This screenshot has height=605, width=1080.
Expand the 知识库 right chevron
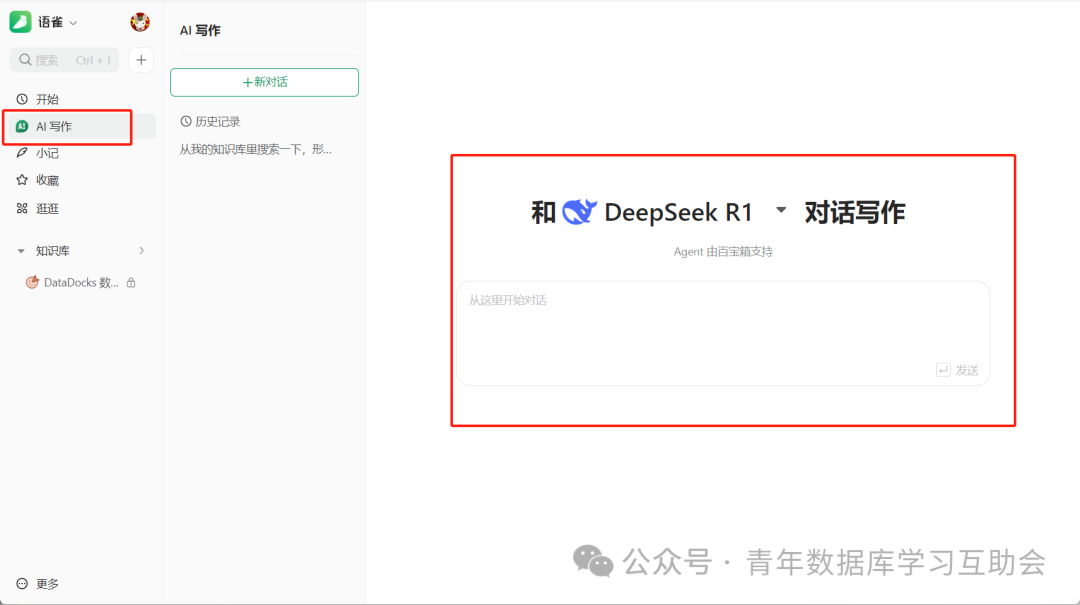pos(141,251)
